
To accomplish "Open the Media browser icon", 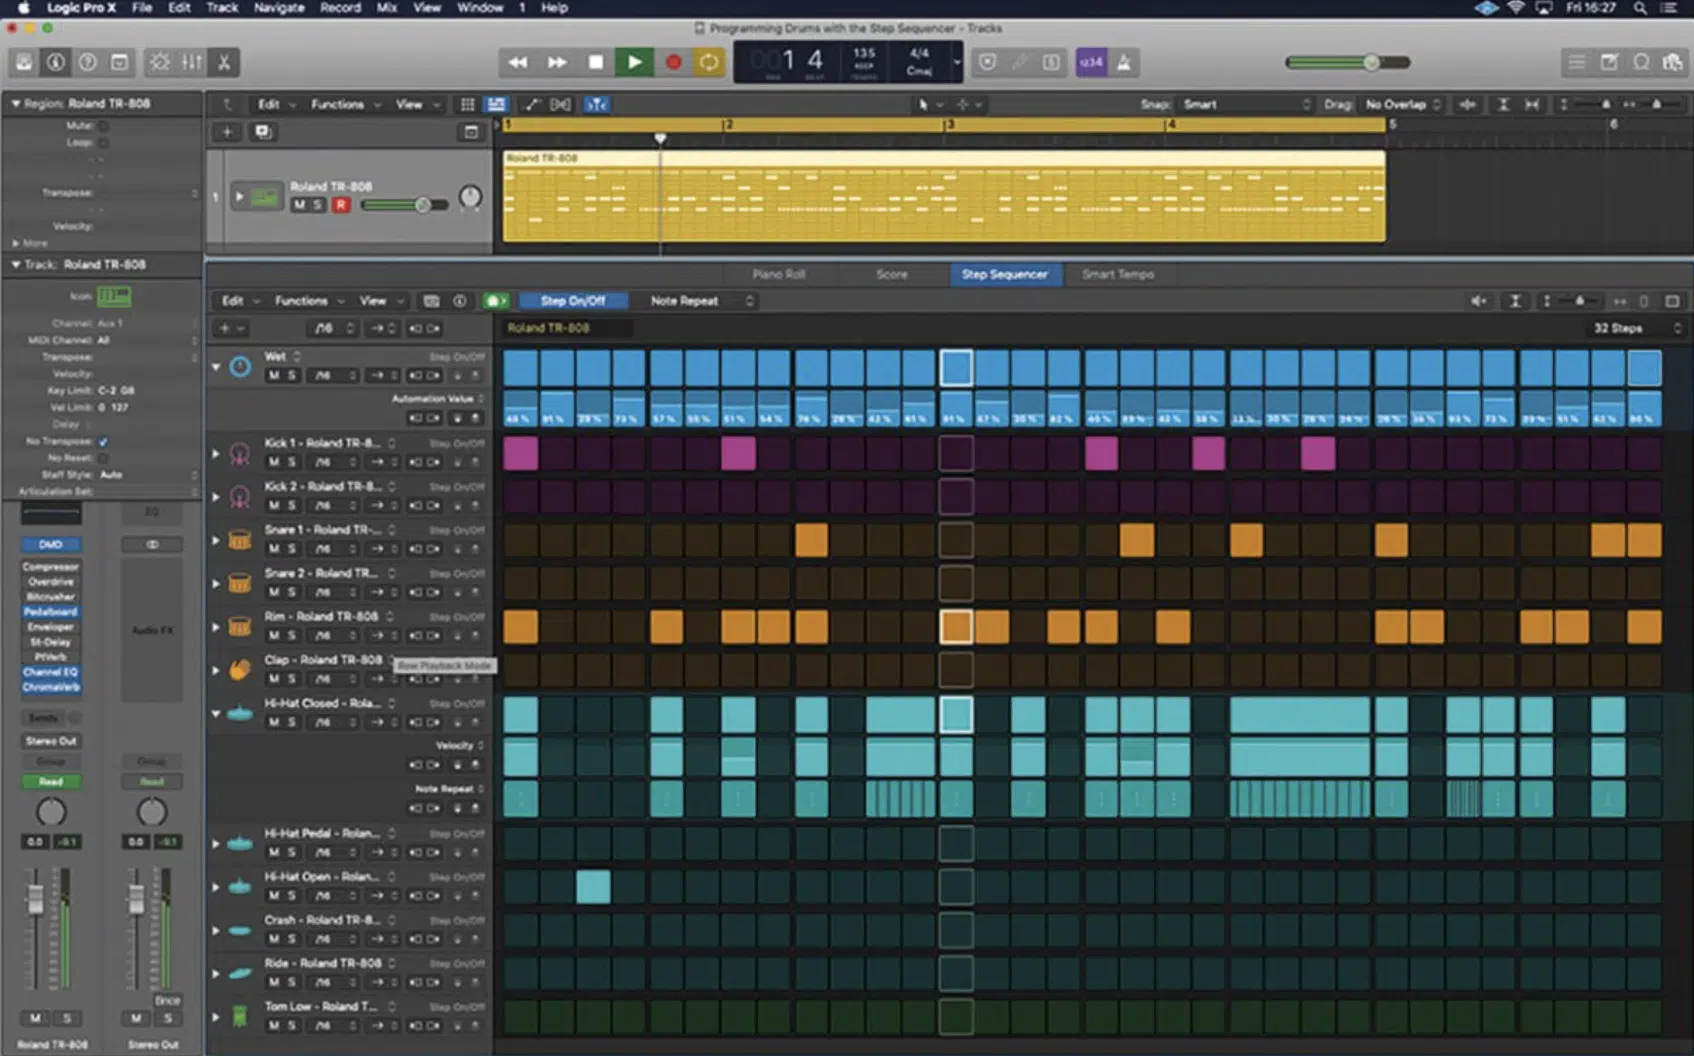I will (1673, 62).
